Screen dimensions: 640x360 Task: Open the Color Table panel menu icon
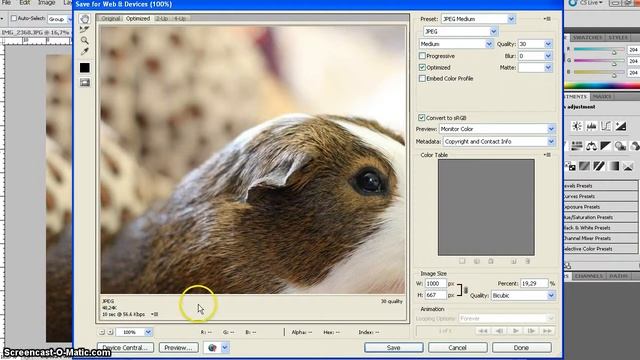[x=547, y=155]
